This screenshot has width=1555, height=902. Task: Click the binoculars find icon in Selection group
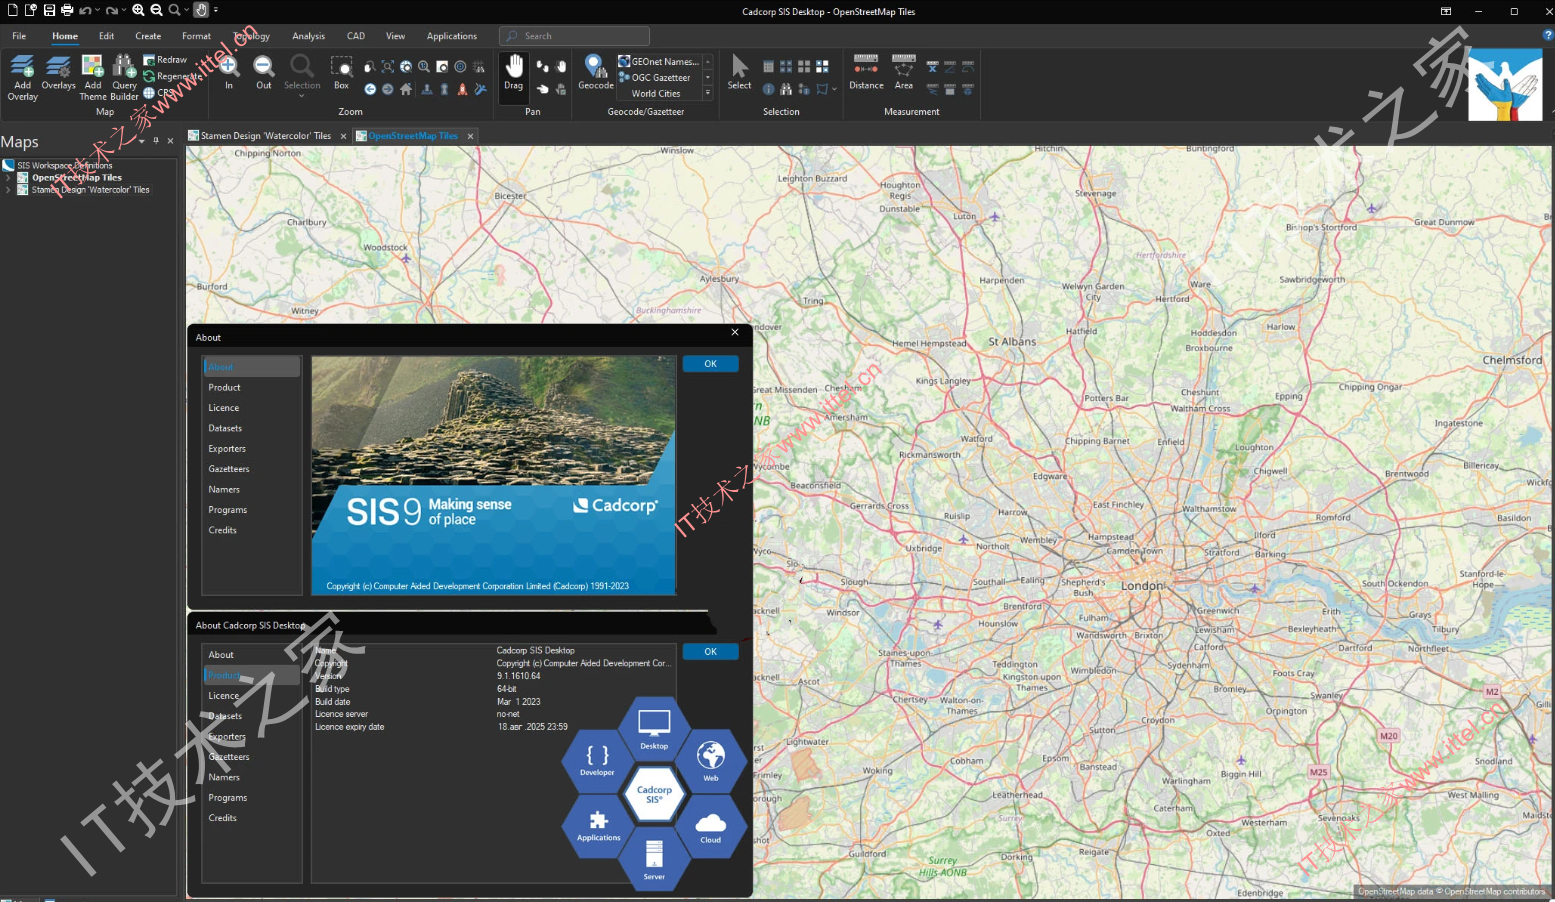(x=786, y=89)
